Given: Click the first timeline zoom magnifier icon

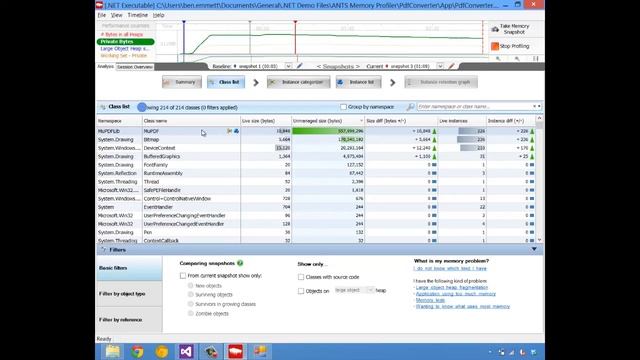Looking at the screenshot, I should click(498, 59).
